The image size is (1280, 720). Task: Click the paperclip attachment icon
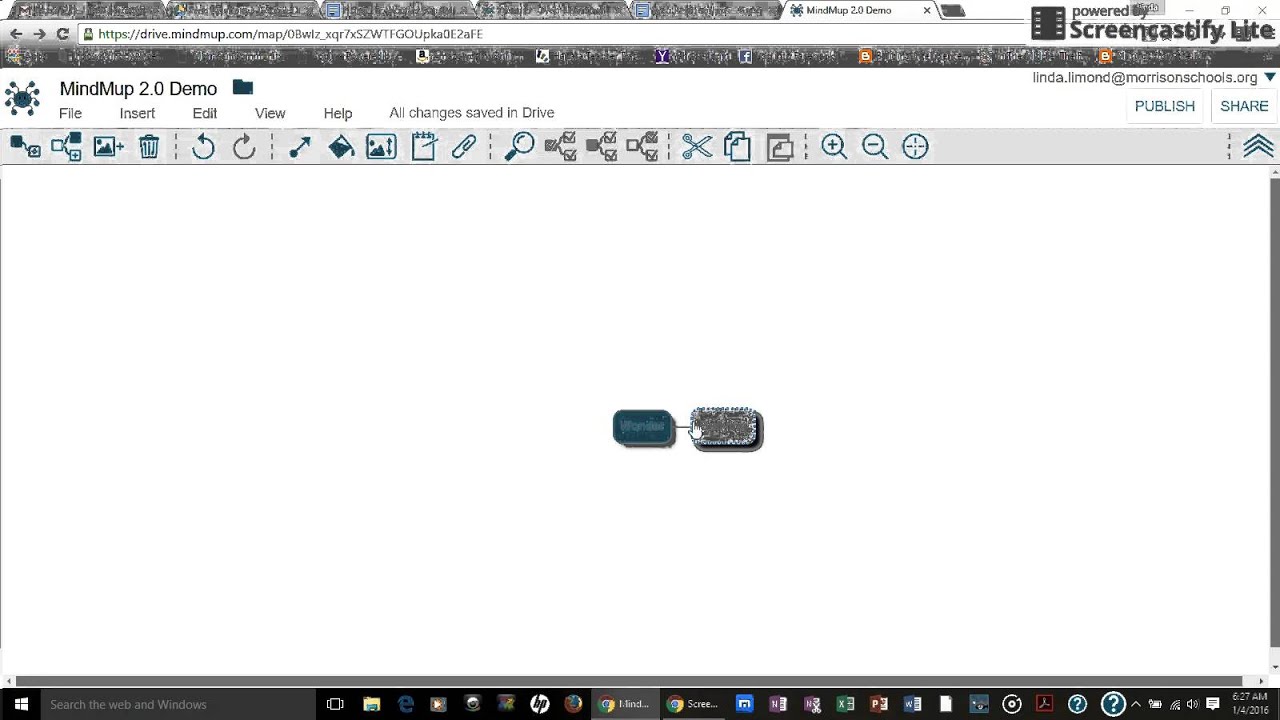pos(463,147)
